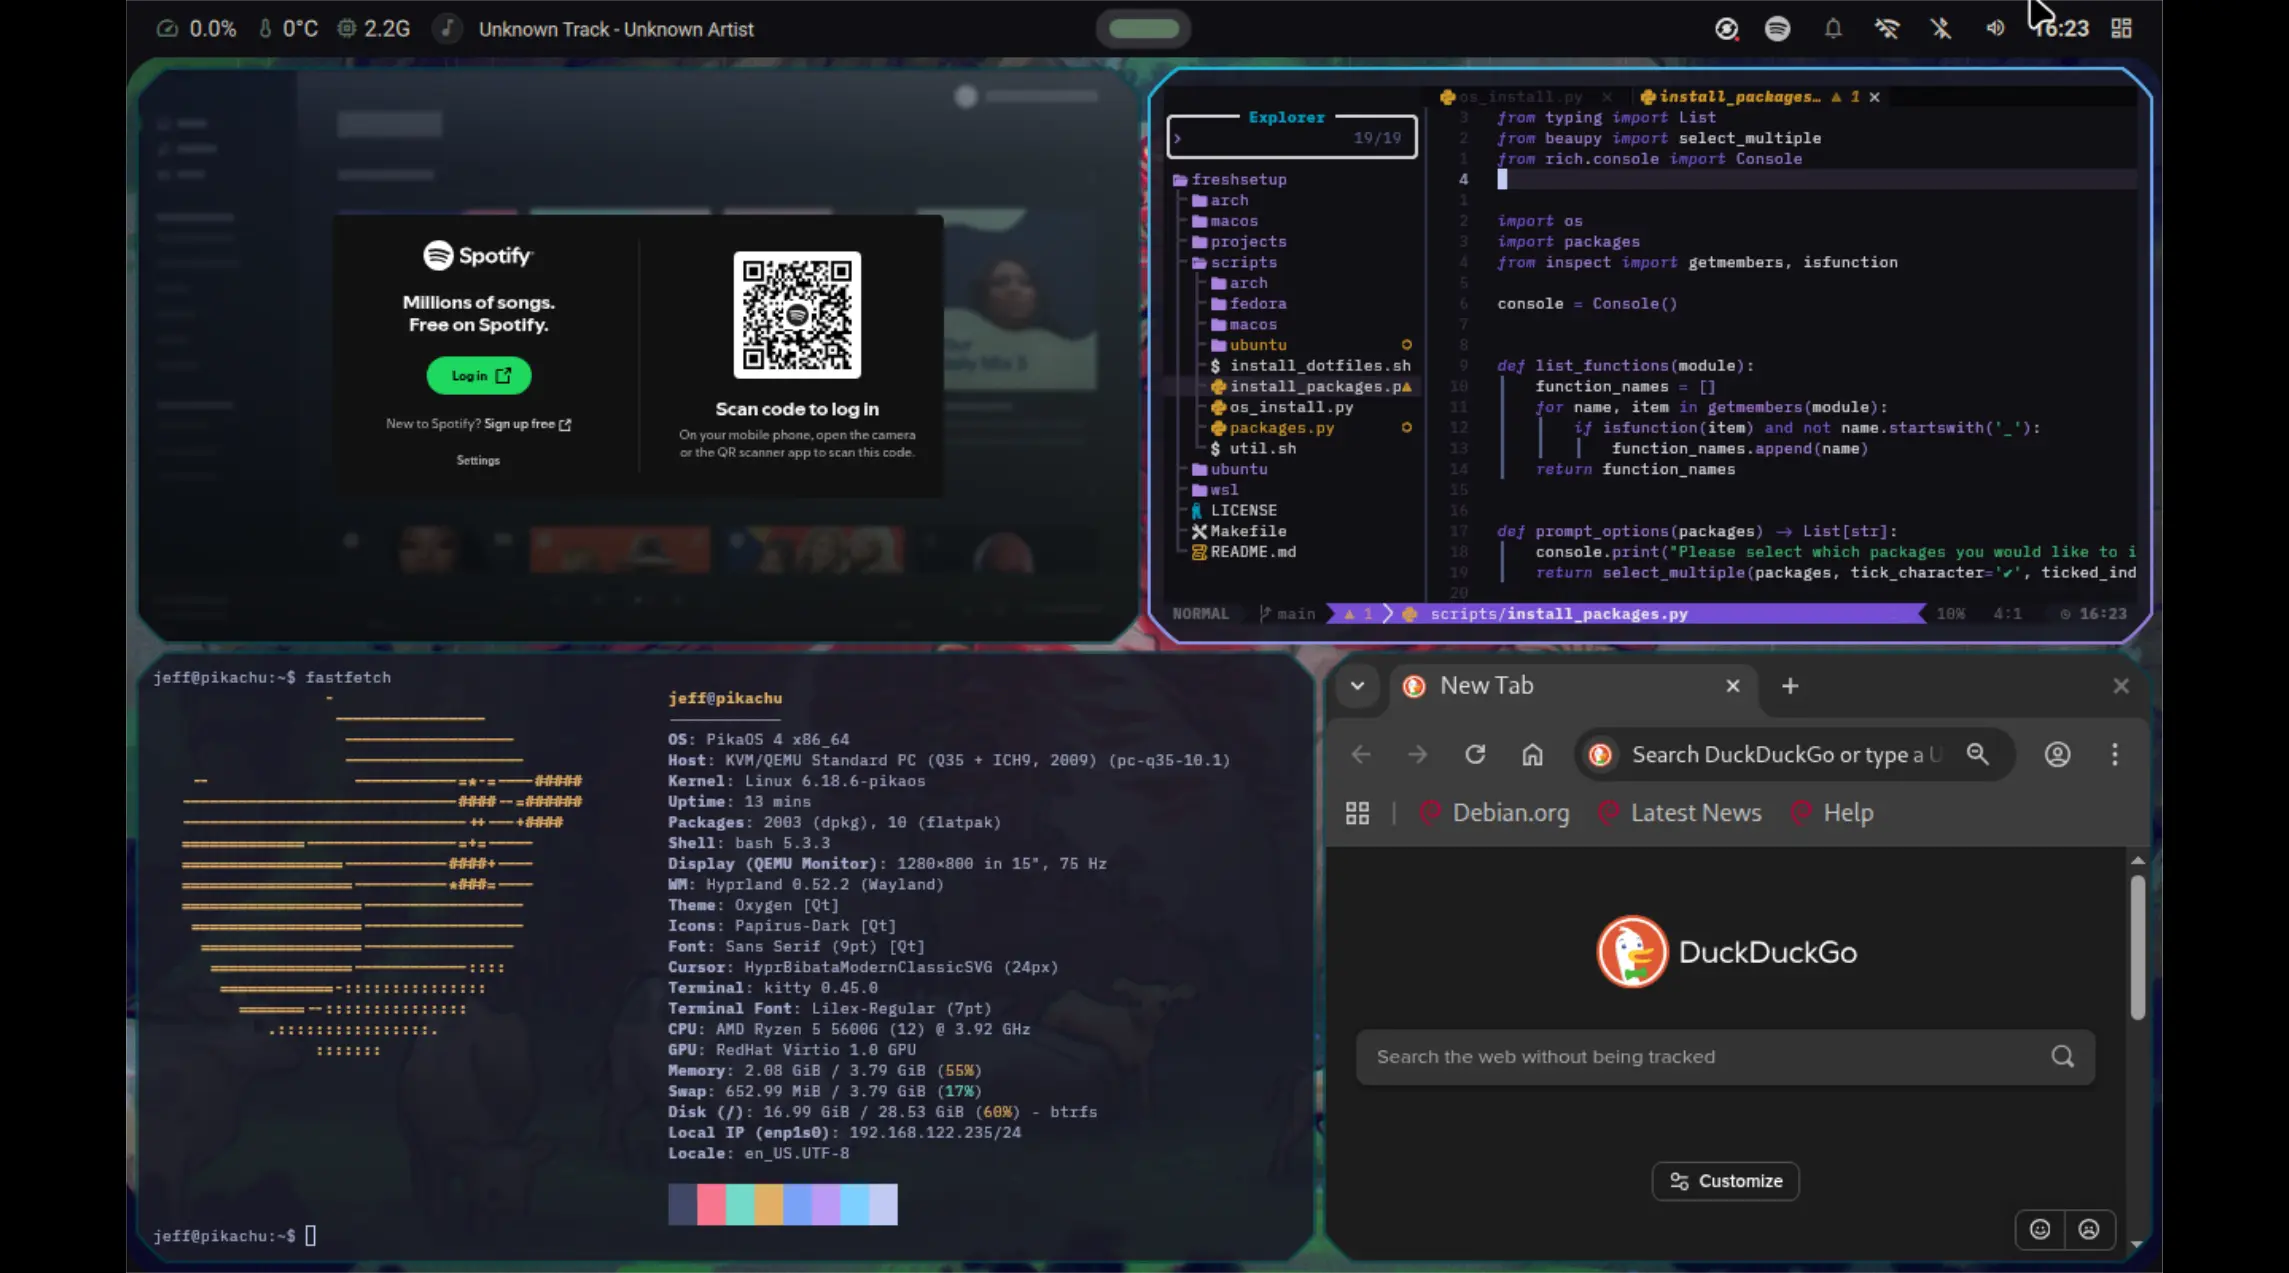Expand the fedora folder in tree
Screen dimensions: 2289x1273
(1257, 304)
